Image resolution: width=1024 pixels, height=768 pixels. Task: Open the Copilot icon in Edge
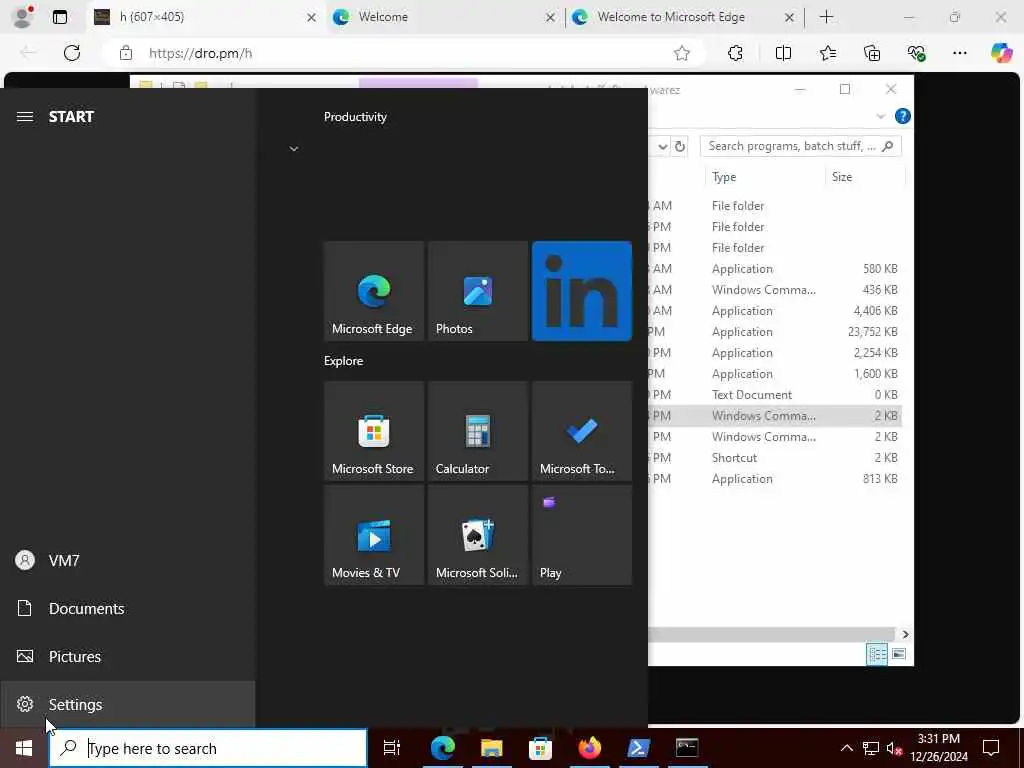point(1001,53)
